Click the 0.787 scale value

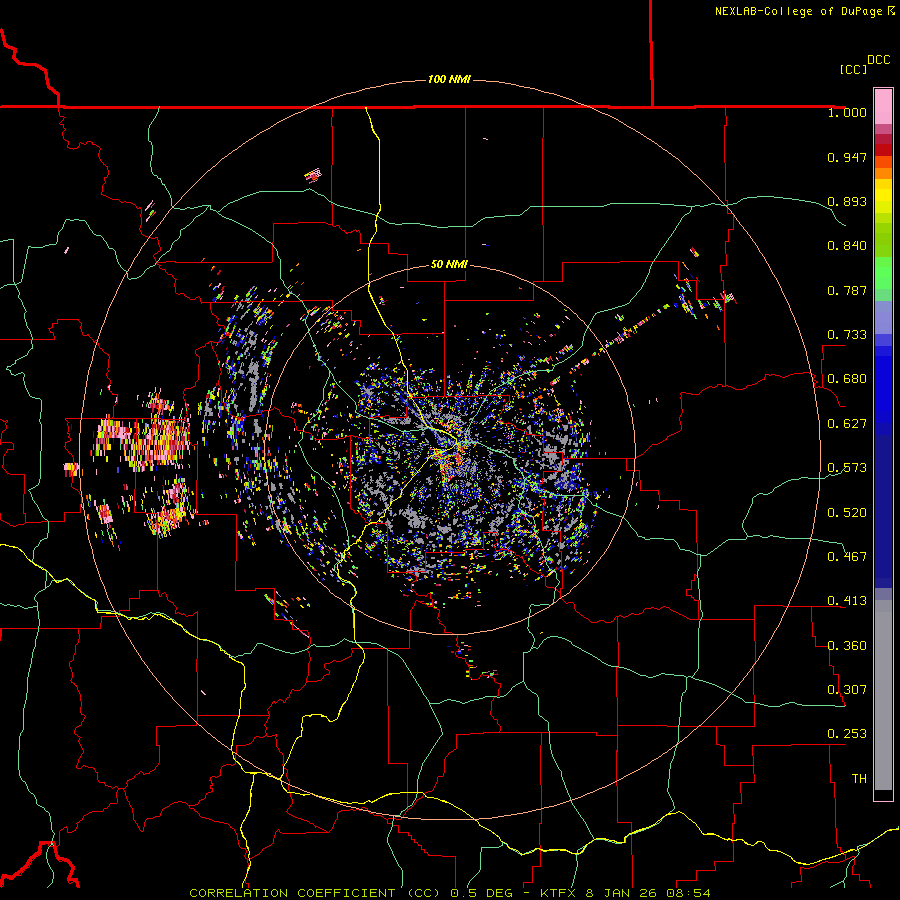847,290
